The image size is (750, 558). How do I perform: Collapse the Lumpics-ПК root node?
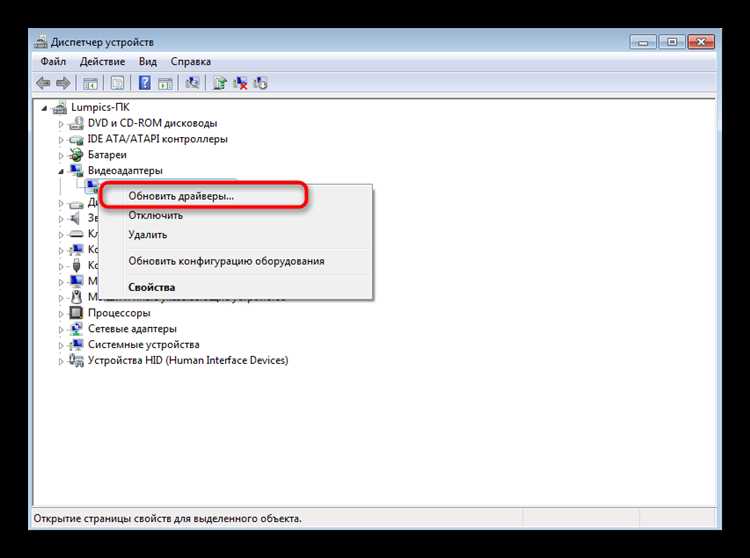pyautogui.click(x=44, y=109)
